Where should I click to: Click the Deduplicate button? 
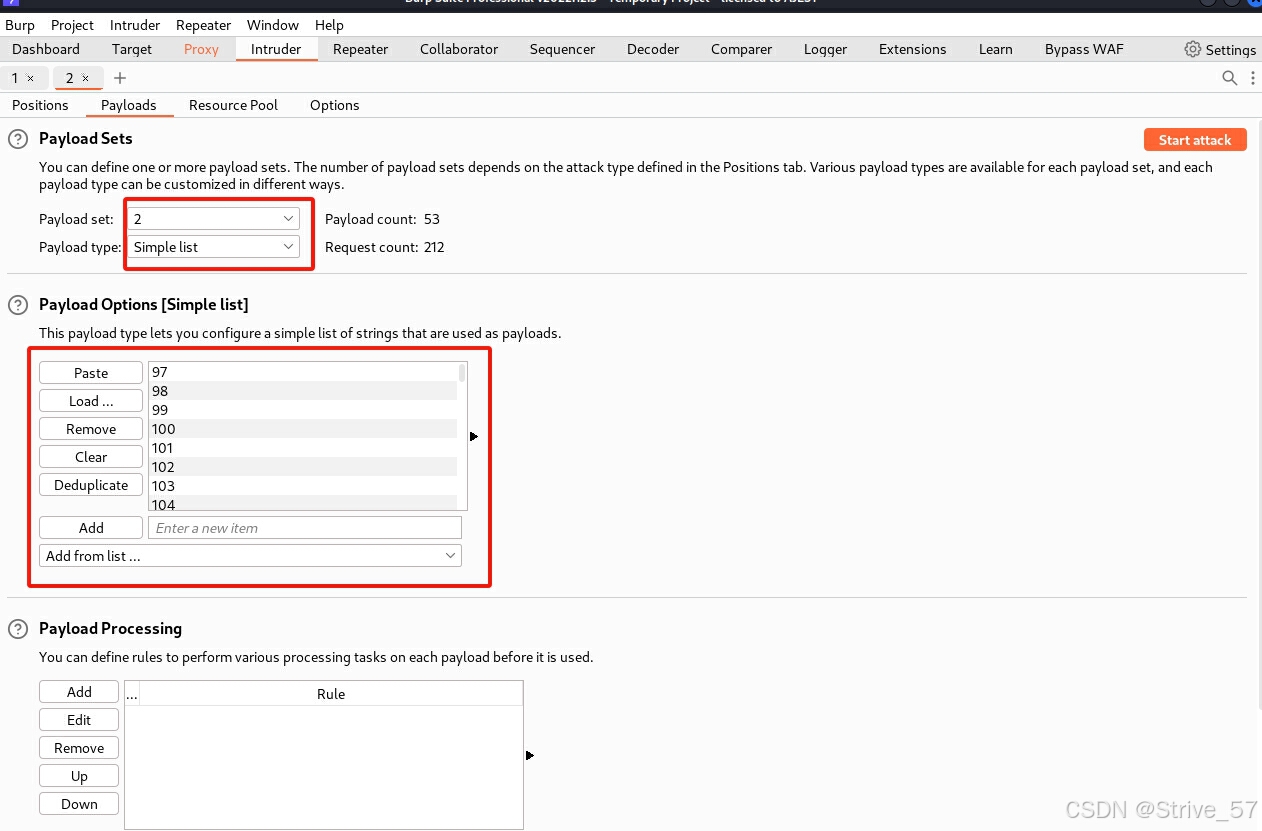91,485
